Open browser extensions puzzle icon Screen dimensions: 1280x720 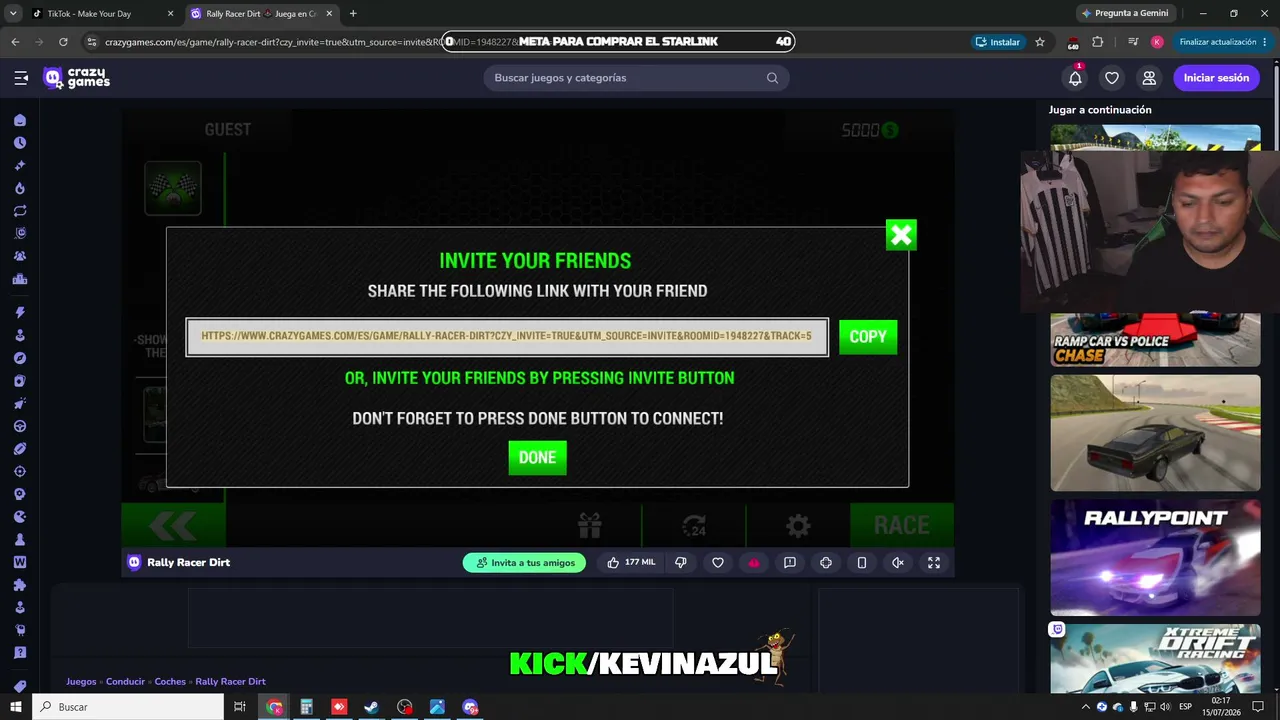coord(1098,42)
